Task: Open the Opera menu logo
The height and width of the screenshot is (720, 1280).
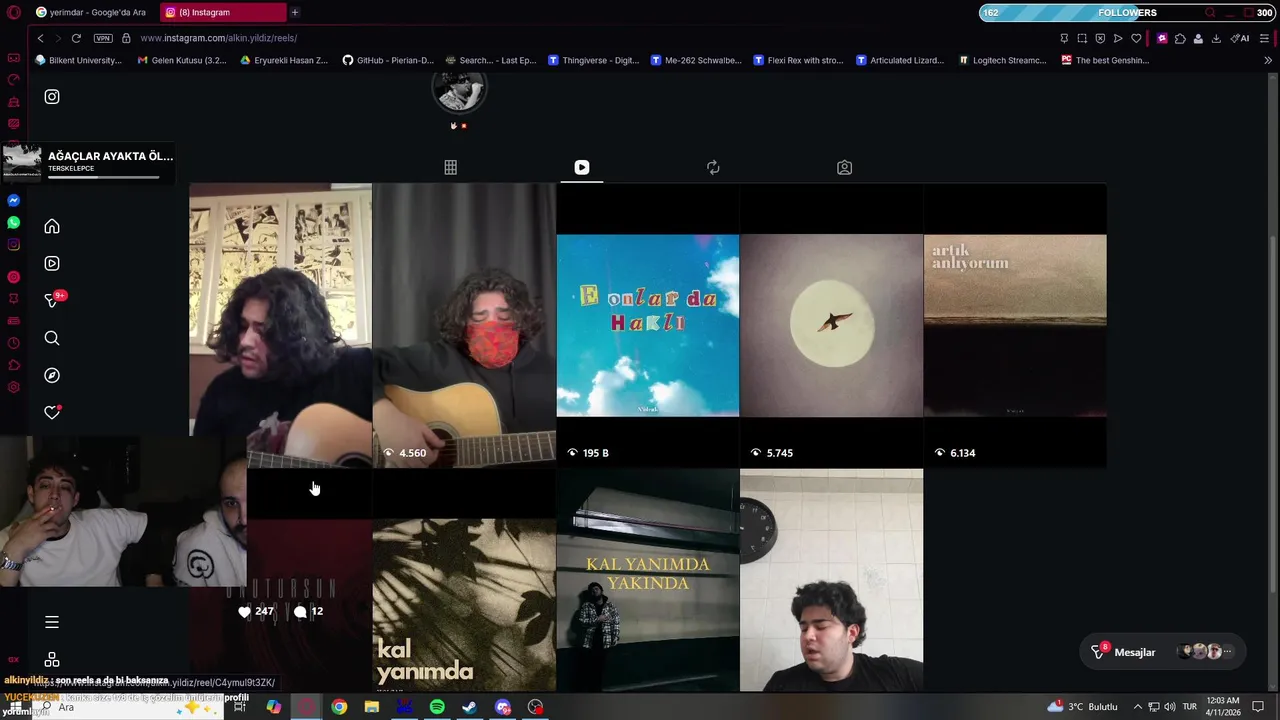Action: (x=13, y=13)
